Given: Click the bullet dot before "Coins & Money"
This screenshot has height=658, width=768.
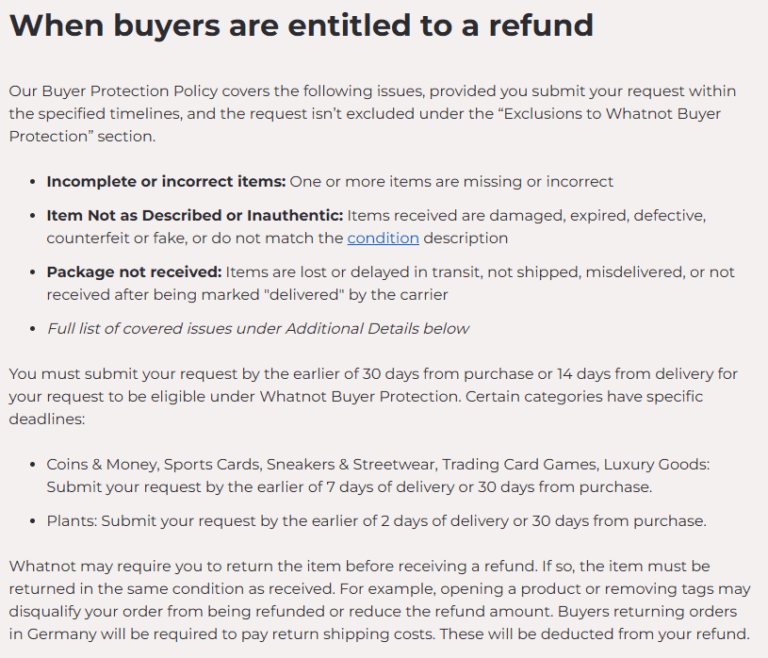Looking at the screenshot, I should 32,465.
